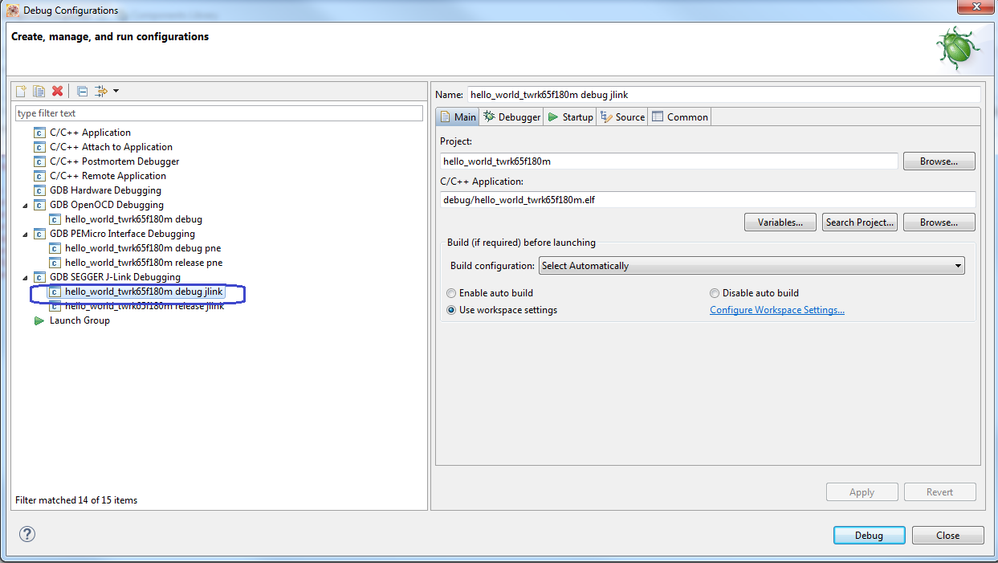Viewport: 998px width, 563px height.
Task: Select C/C++ Postmortem Debugger tree item
Action: [x=115, y=162]
